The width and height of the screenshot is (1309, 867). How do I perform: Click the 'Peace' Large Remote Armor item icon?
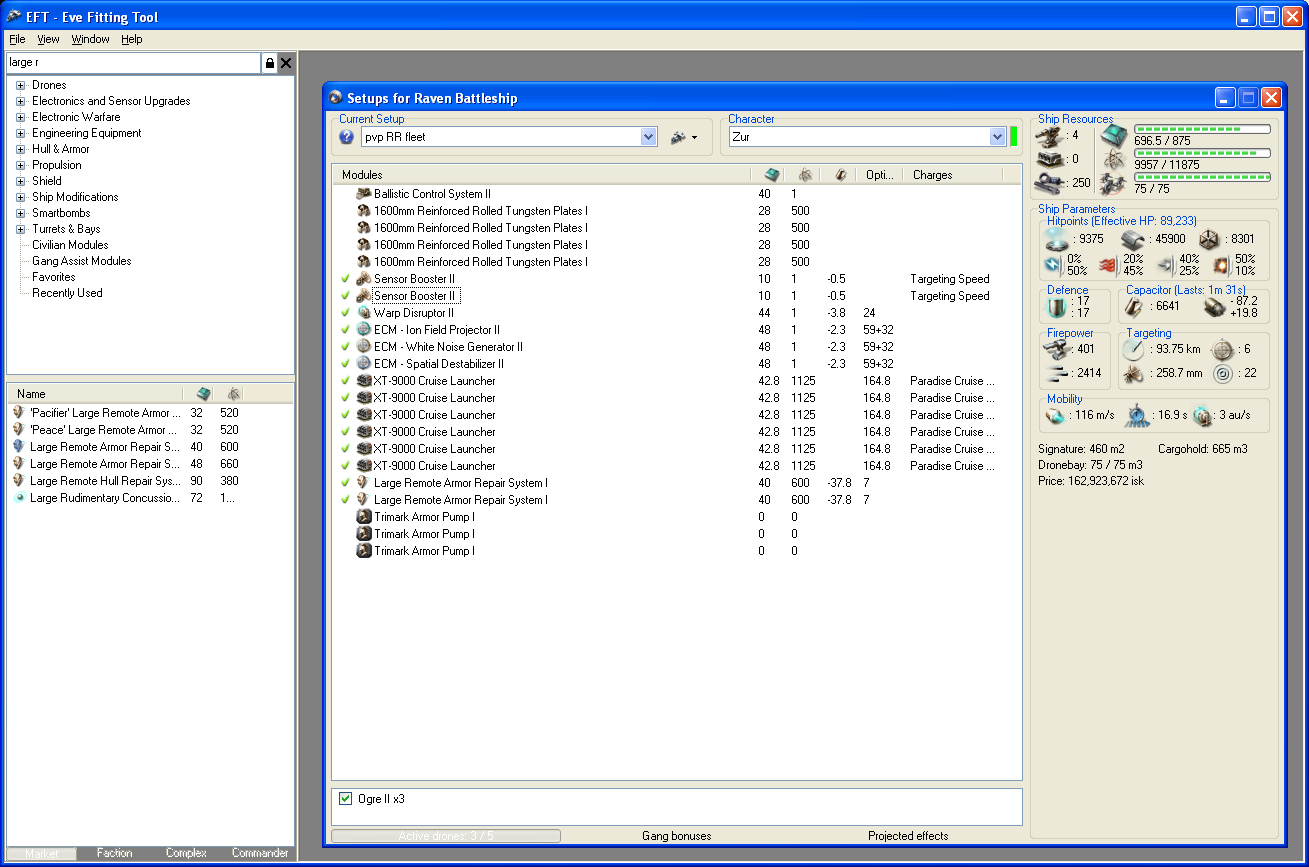(x=18, y=430)
